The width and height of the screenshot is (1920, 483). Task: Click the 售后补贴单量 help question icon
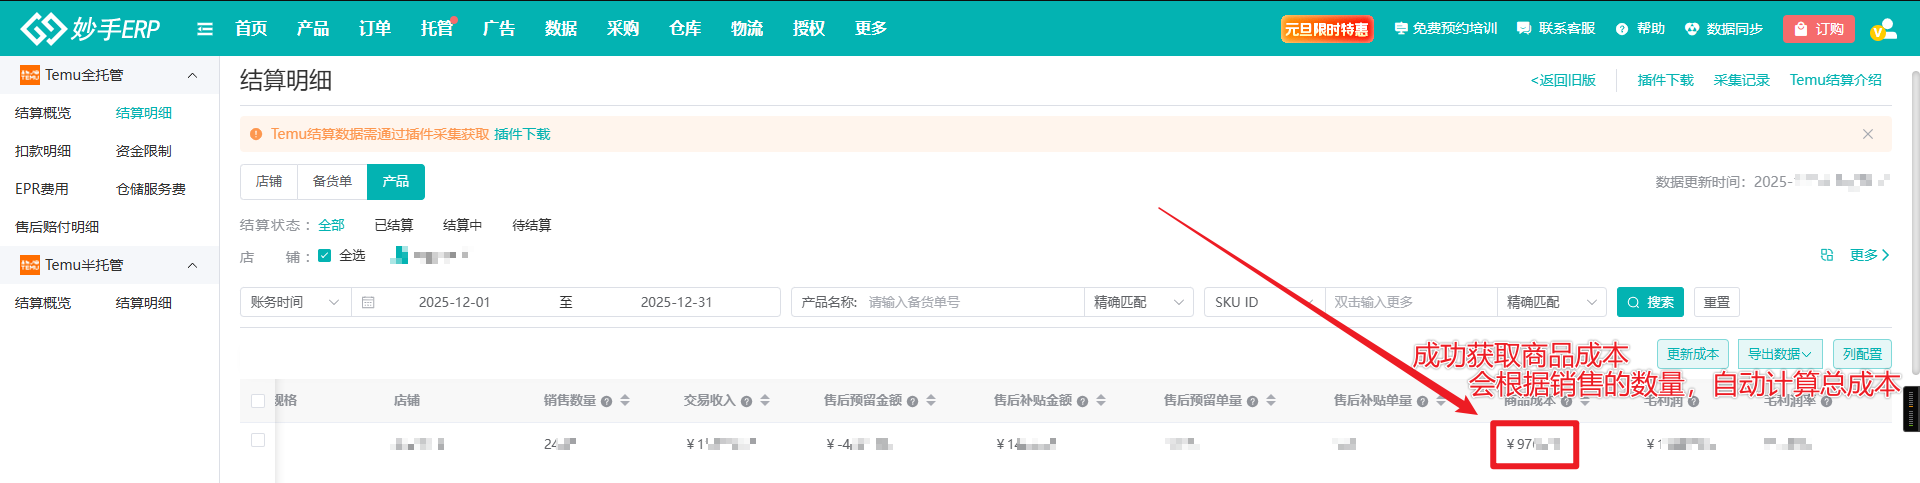coord(1422,401)
